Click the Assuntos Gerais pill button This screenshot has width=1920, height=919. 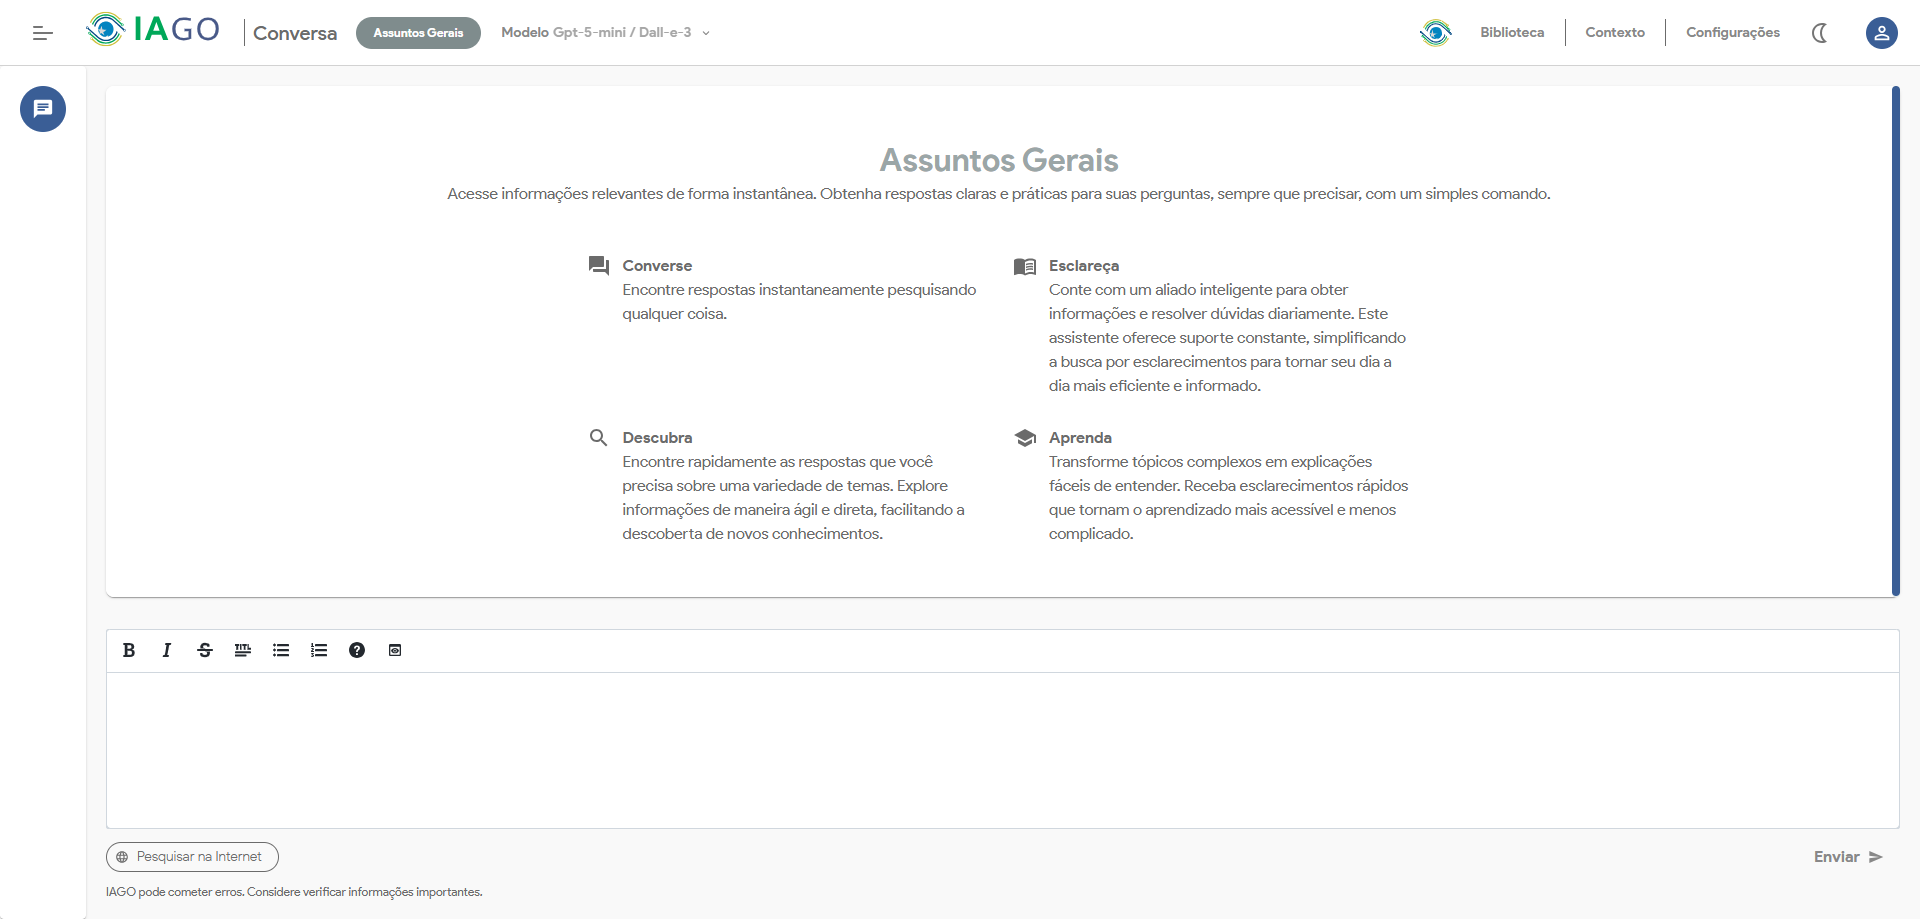418,33
